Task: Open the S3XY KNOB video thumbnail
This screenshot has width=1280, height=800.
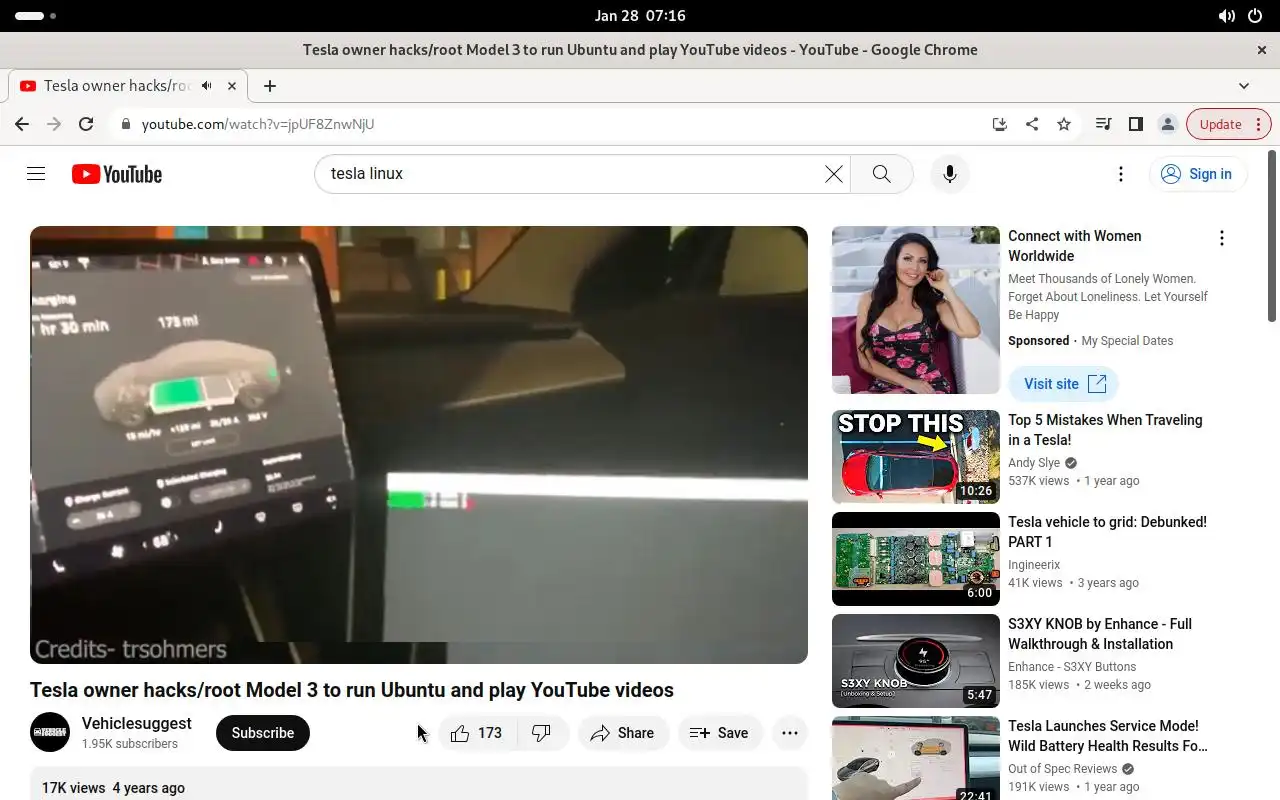Action: tap(916, 661)
